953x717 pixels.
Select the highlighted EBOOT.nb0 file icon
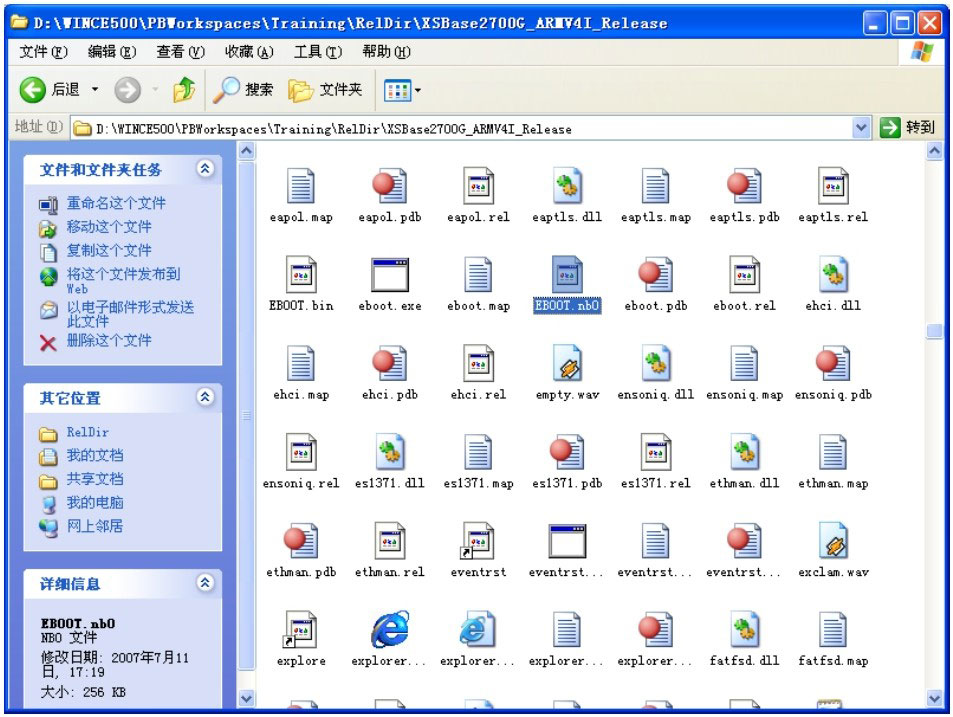(567, 275)
